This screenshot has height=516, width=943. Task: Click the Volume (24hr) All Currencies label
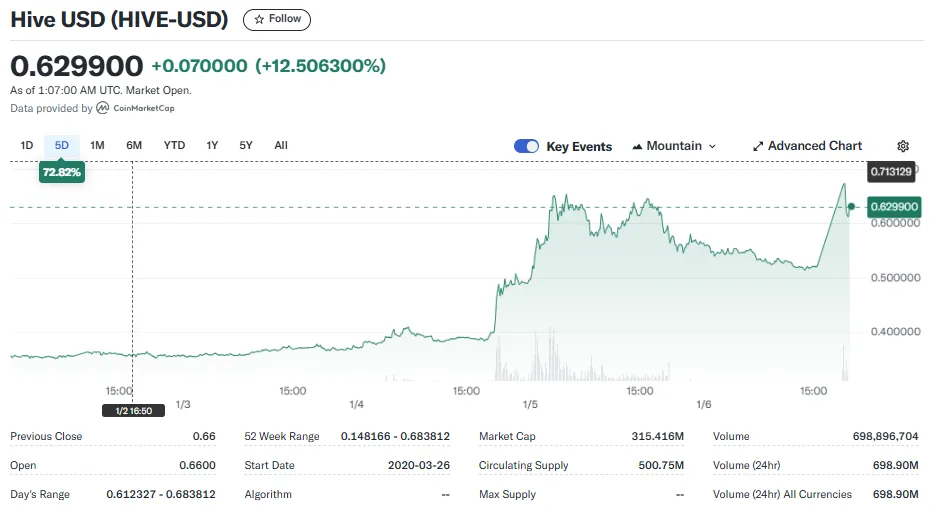782,494
